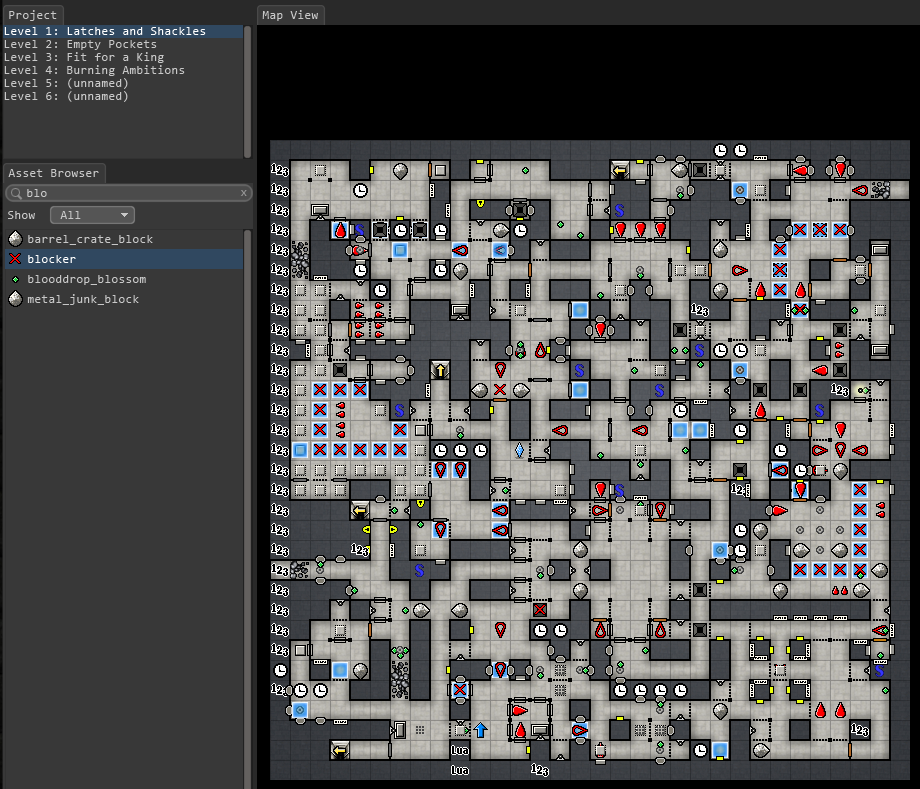The width and height of the screenshot is (920, 789).
Task: Open Level 6 (unnamed) in project list
Action: tap(66, 96)
